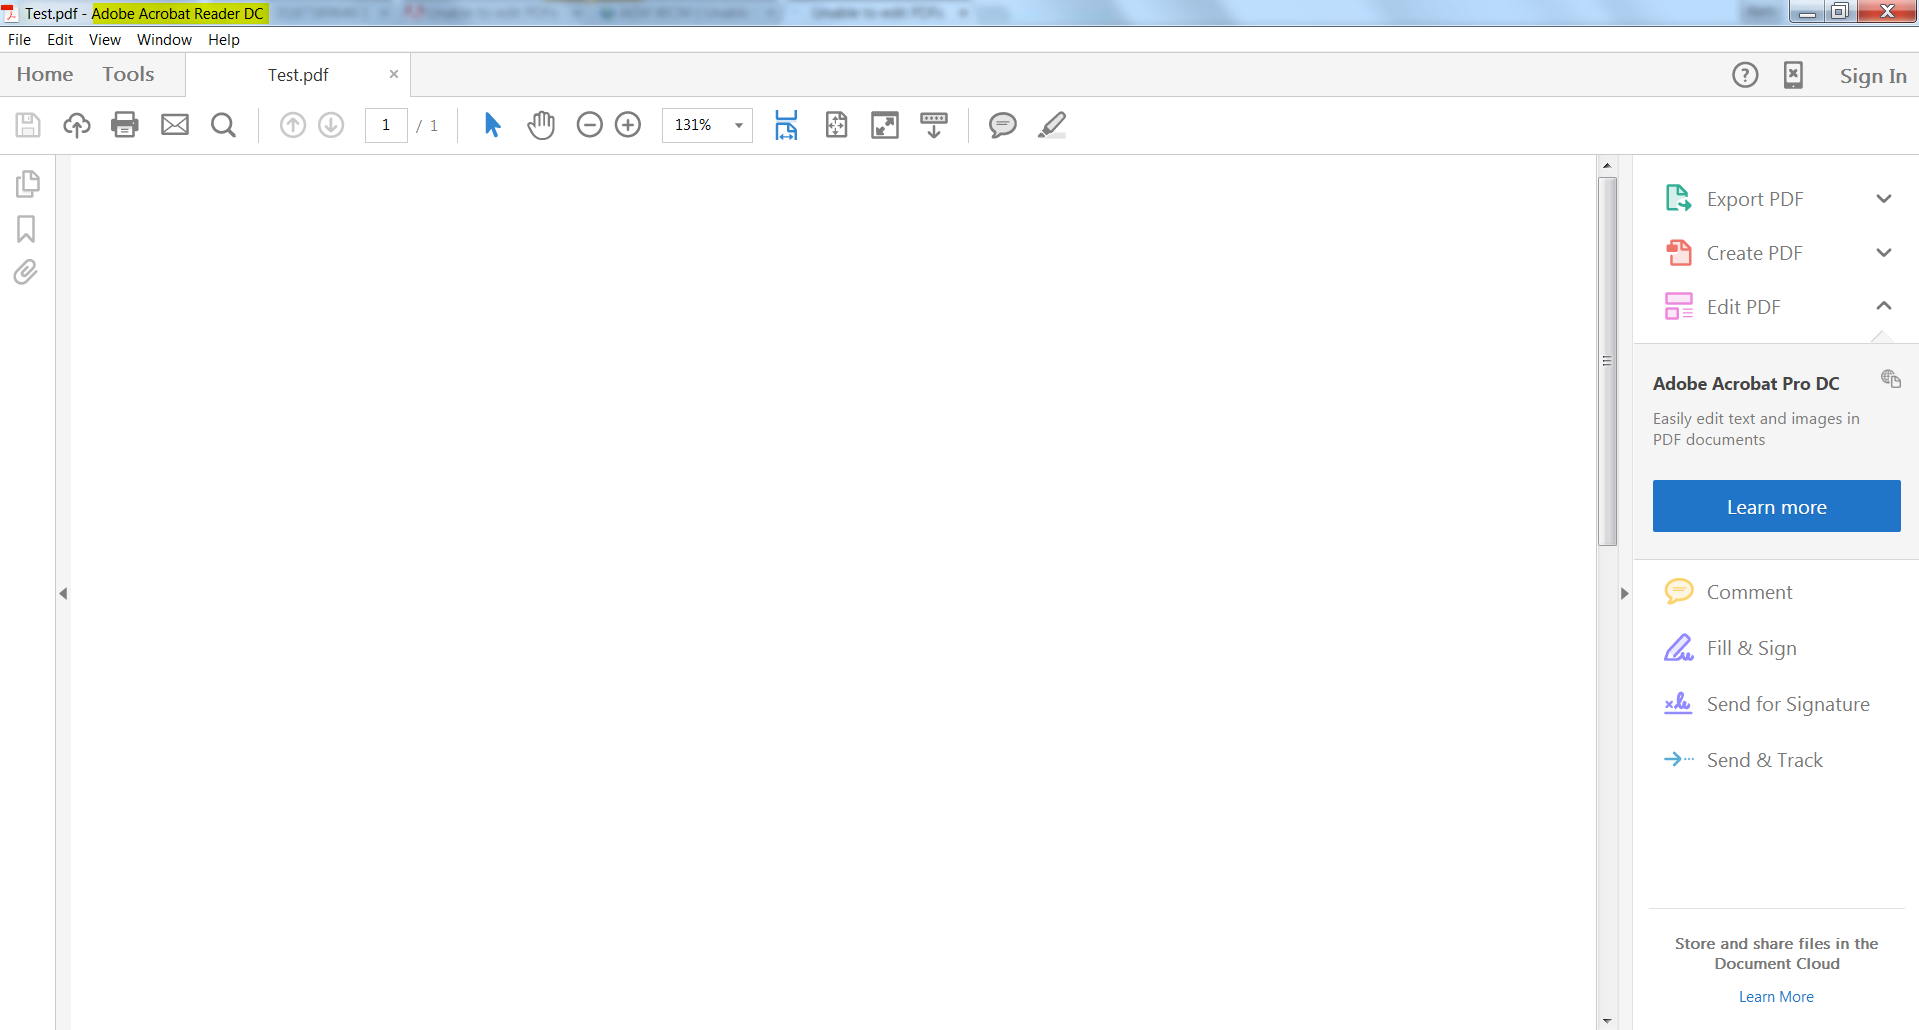Print the Test.pdf document
This screenshot has height=1030, width=1919.
coord(124,125)
